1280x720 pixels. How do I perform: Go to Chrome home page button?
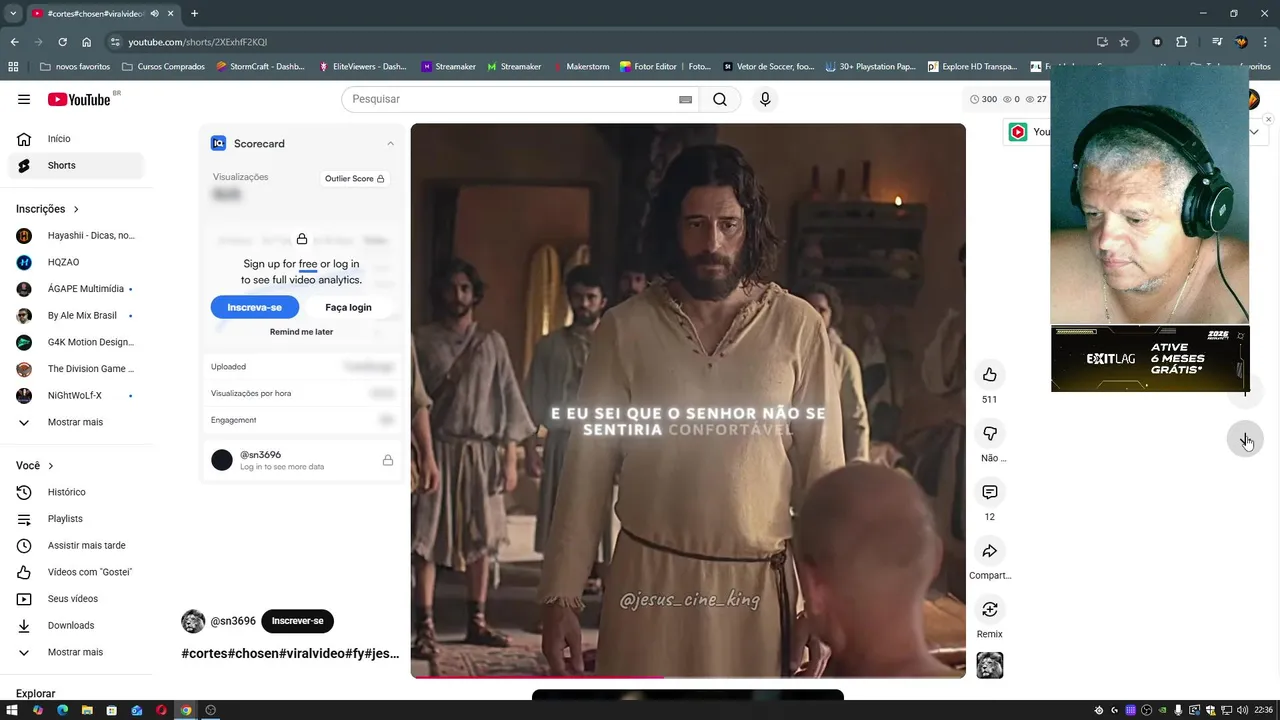tap(86, 42)
